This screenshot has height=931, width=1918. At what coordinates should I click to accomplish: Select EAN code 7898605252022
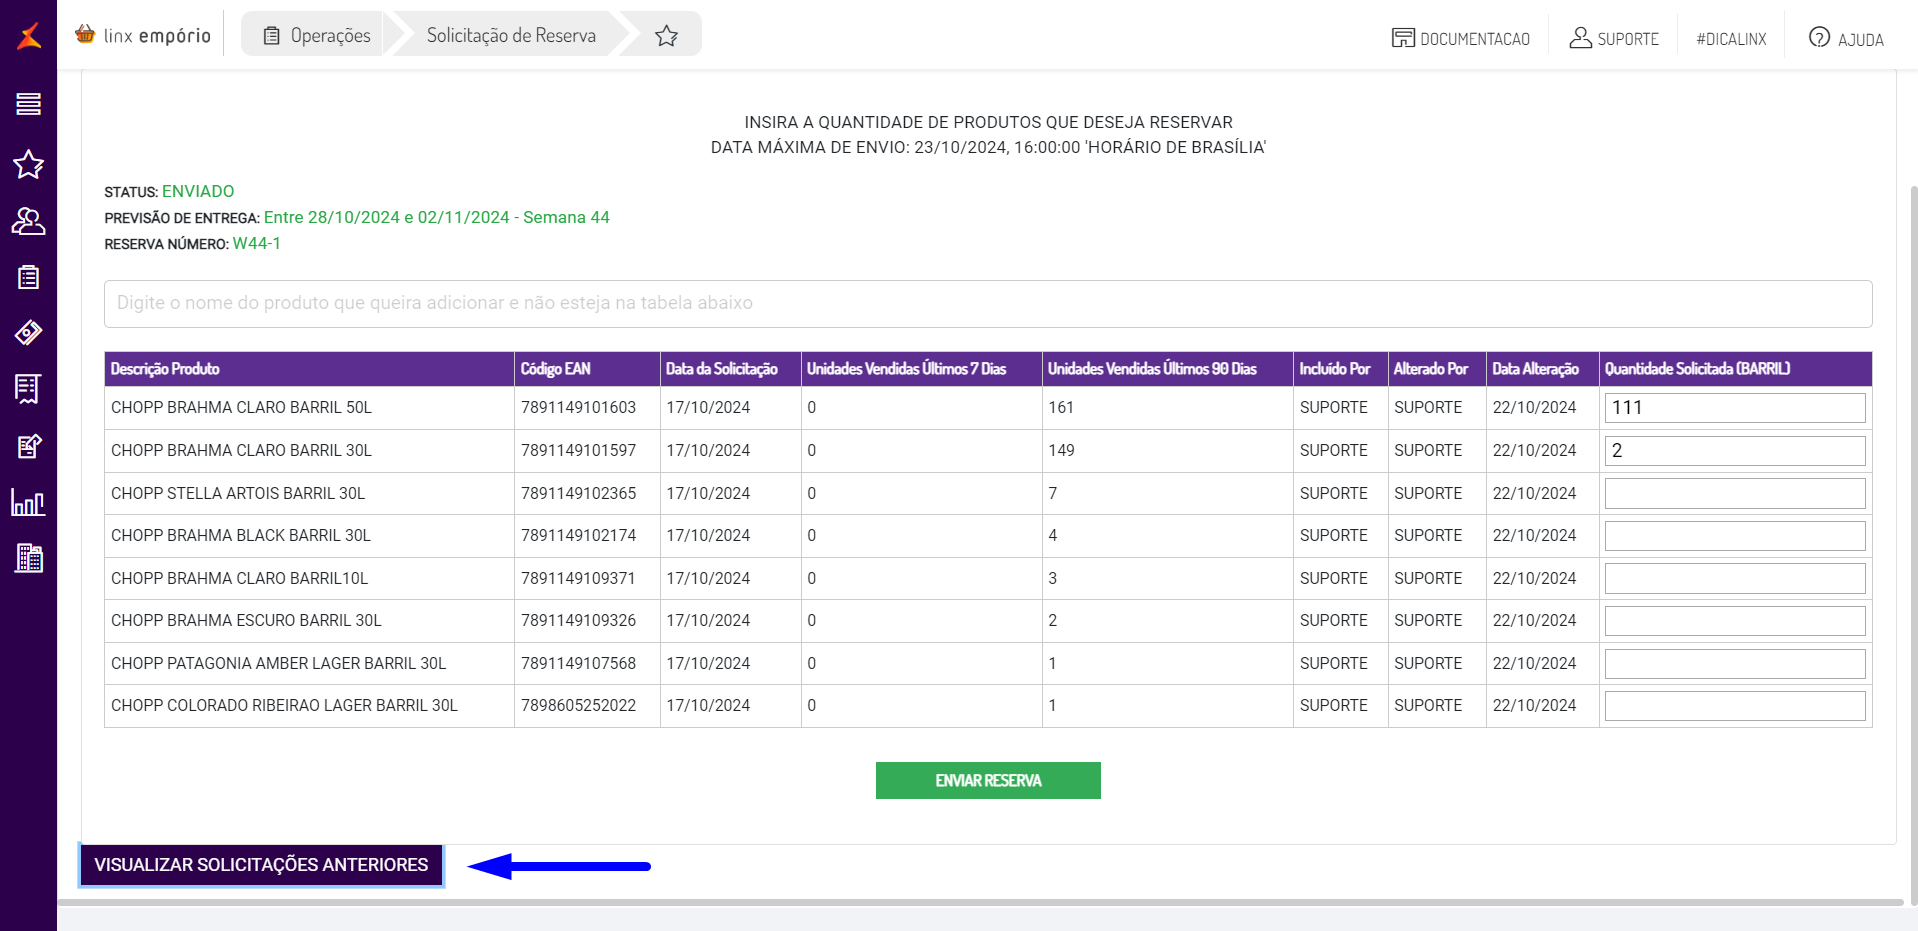pyautogui.click(x=578, y=706)
